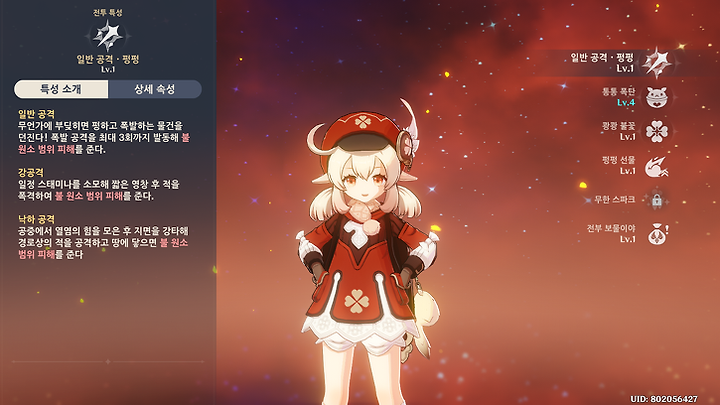Click the 일반 공격·펑펑 label in talent list
This screenshot has height=405, width=720.
(602, 57)
